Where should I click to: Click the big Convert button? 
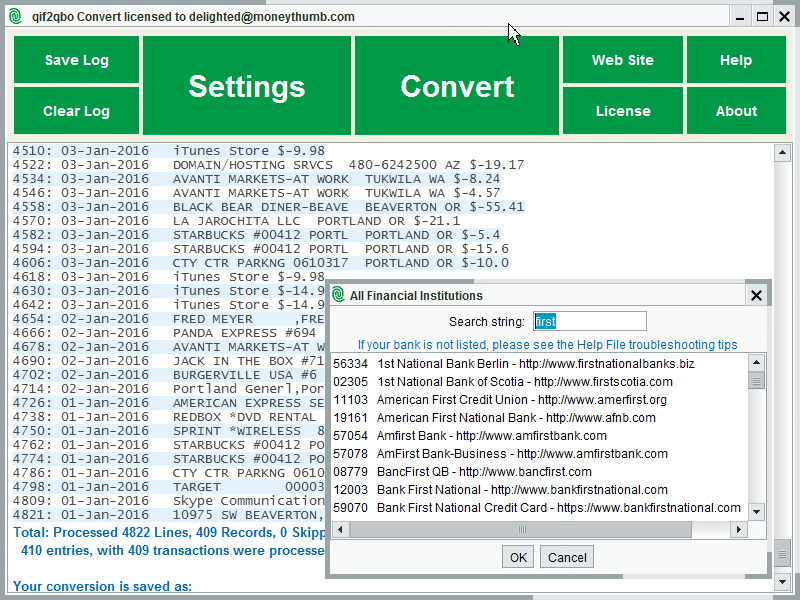[x=457, y=85]
